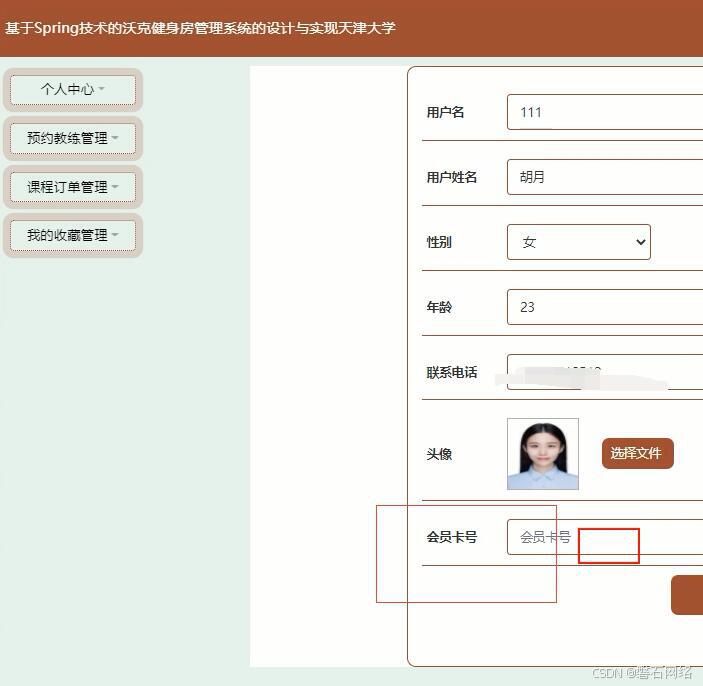Open the 我的收藏管理 sidebar menu

coord(73,235)
